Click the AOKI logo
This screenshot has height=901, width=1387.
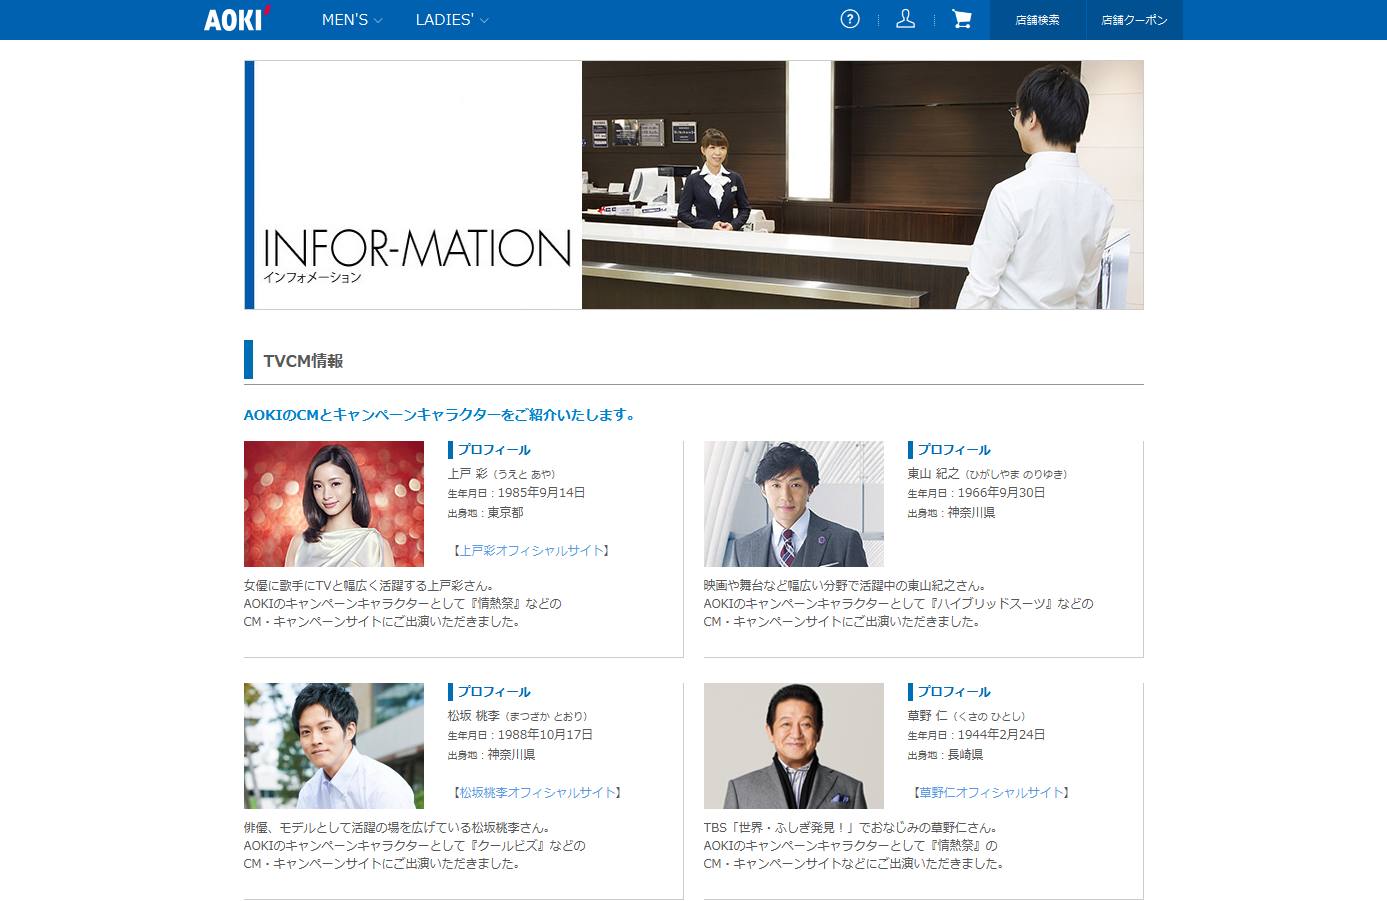237,19
